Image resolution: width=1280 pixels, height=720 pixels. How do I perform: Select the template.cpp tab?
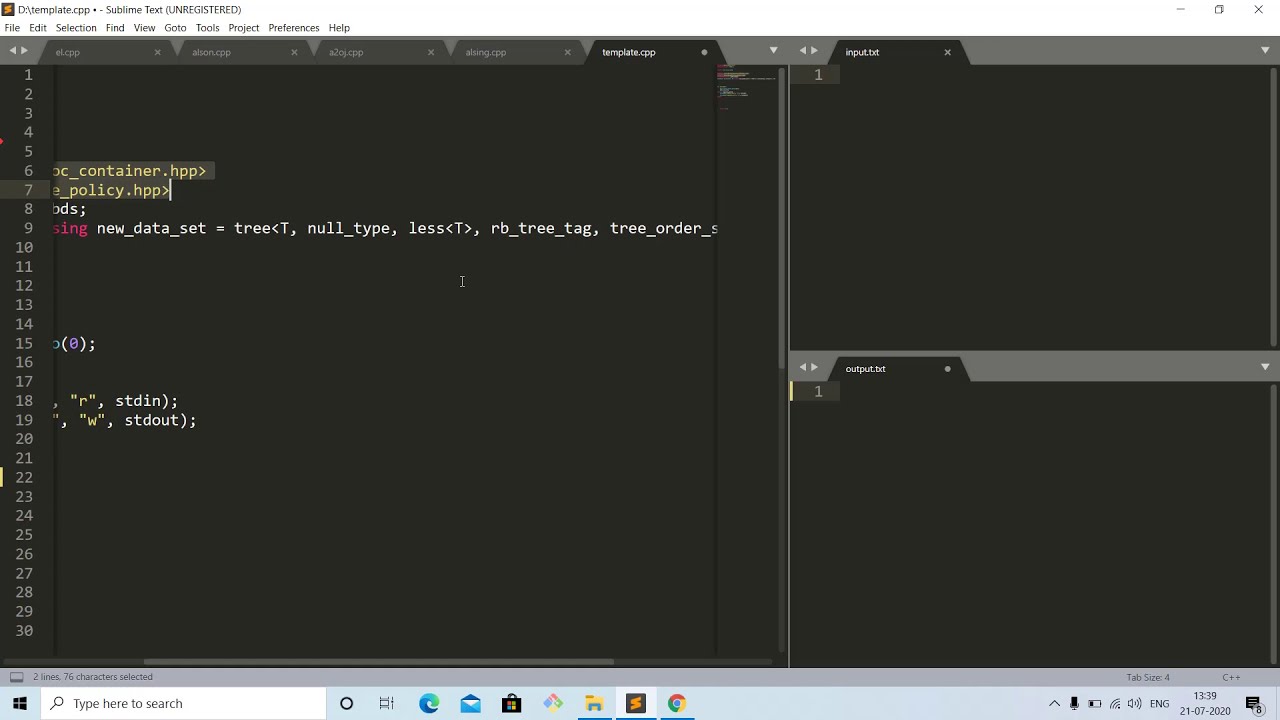(629, 52)
